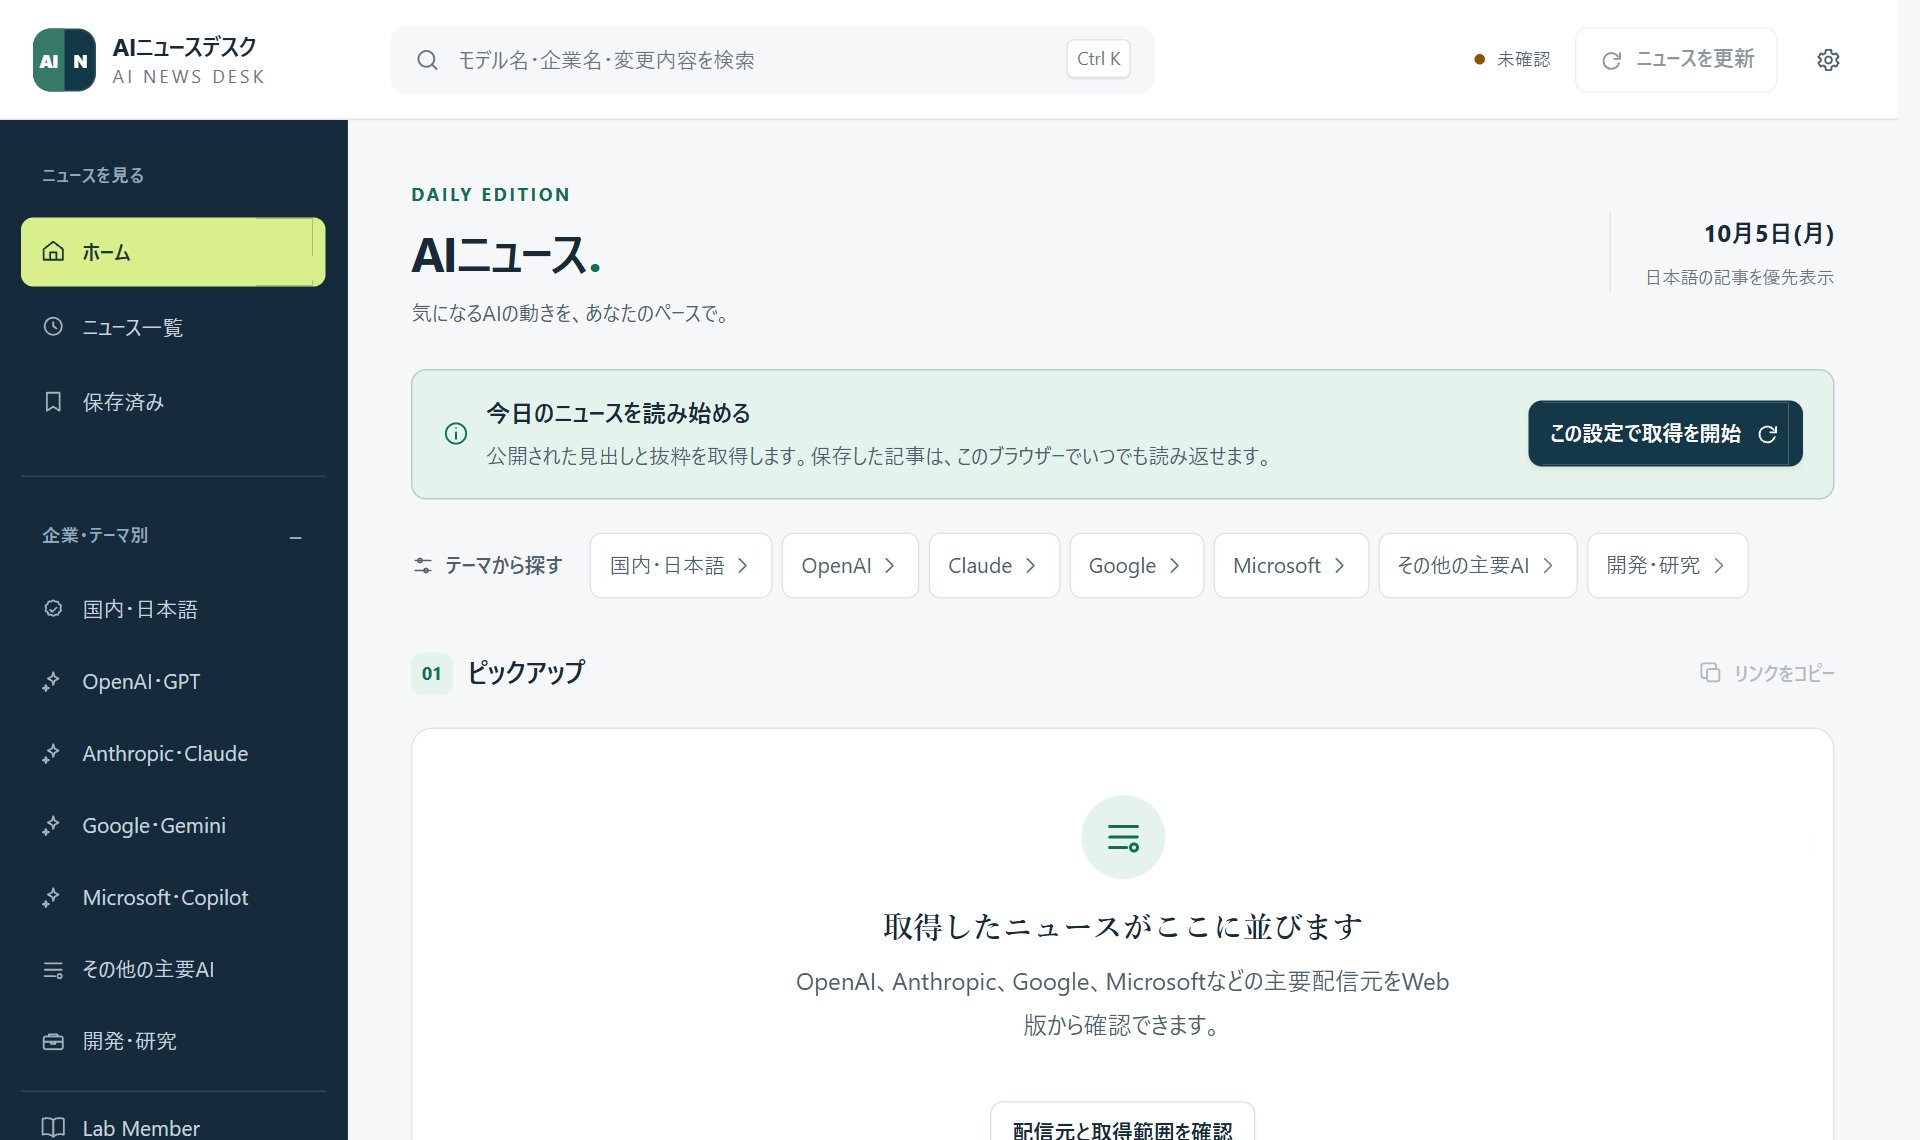The image size is (1920, 1140).
Task: Open the OpenAI theme chip
Action: point(849,565)
